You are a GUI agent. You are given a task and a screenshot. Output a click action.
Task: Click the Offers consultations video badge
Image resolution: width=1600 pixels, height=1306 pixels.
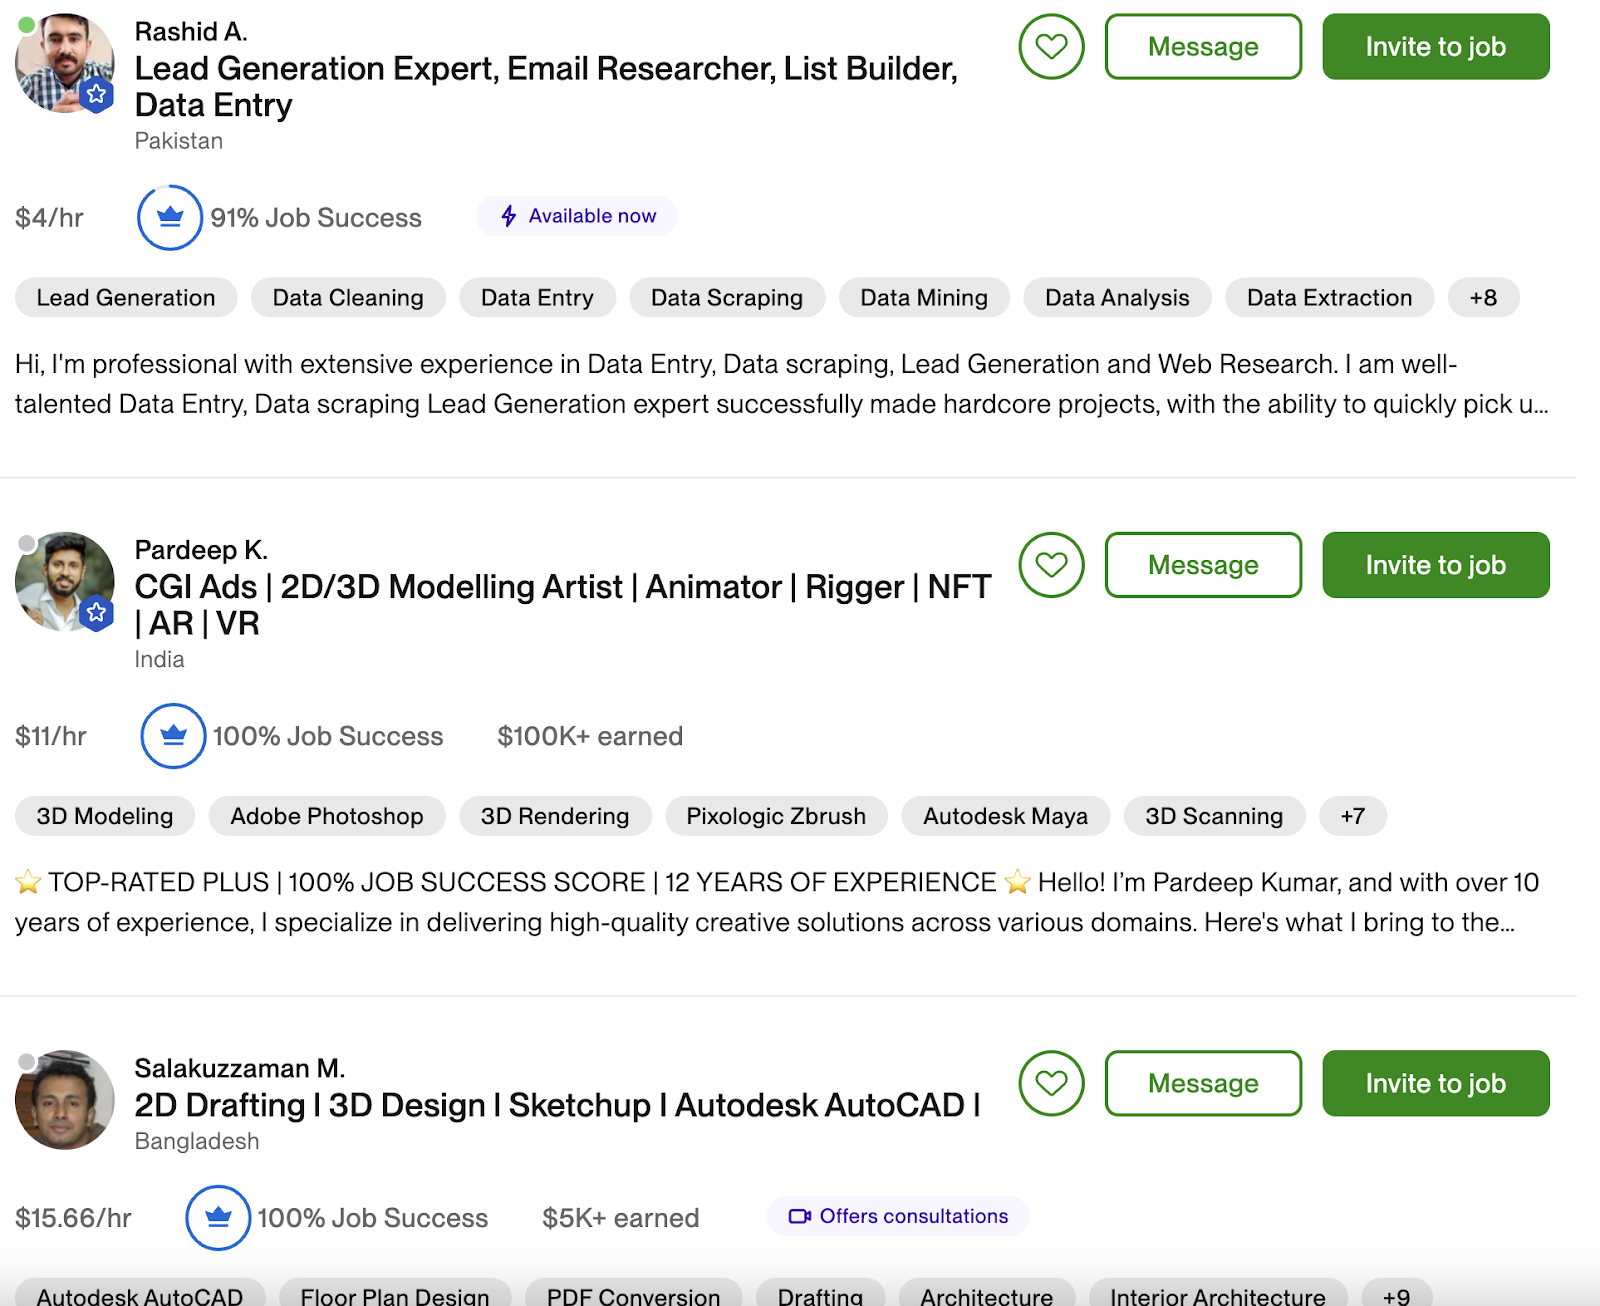point(897,1216)
